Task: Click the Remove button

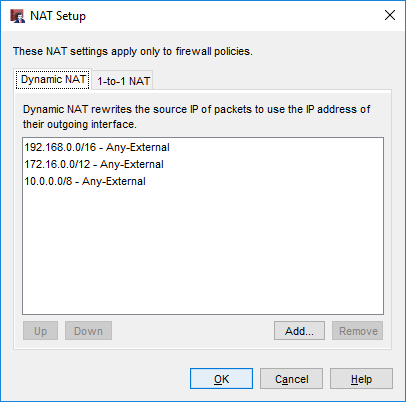Action: click(x=357, y=331)
